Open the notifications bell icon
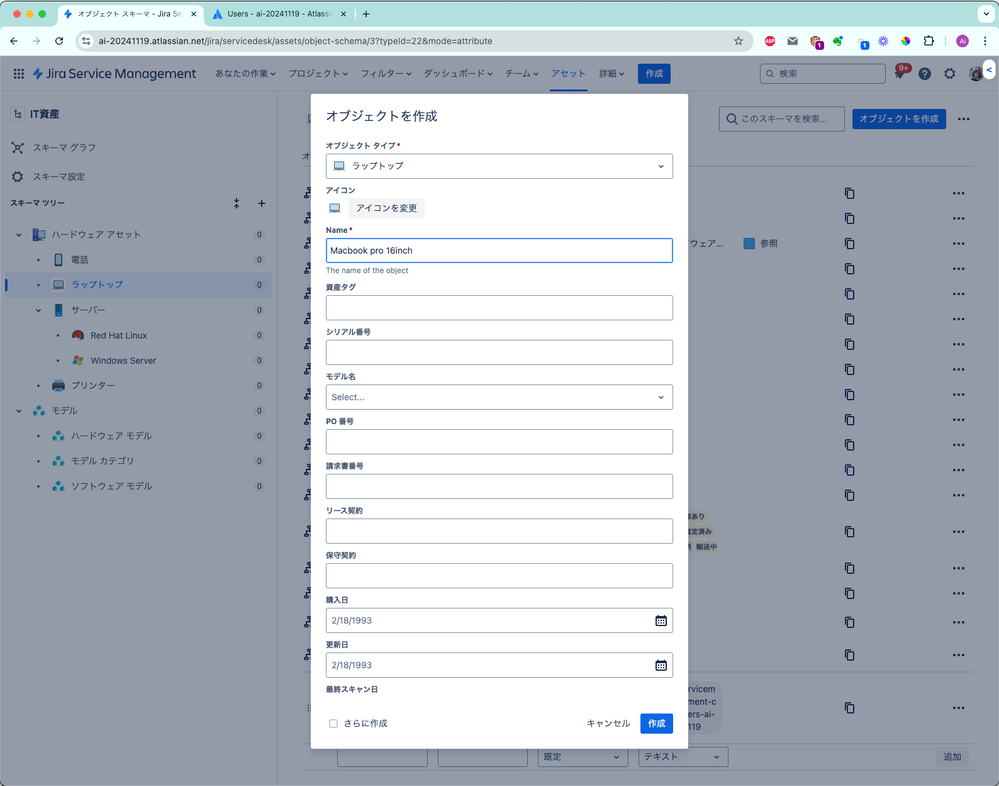999x786 pixels. (900, 74)
